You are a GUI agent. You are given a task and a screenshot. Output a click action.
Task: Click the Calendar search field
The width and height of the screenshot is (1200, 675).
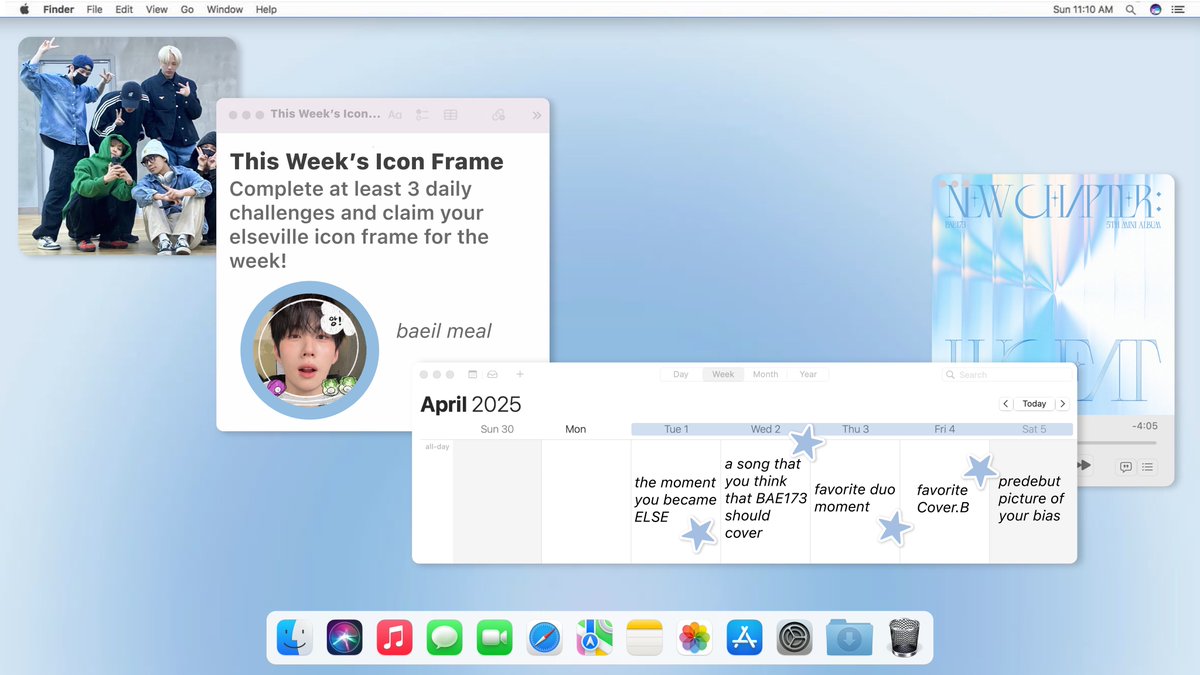click(x=1006, y=374)
